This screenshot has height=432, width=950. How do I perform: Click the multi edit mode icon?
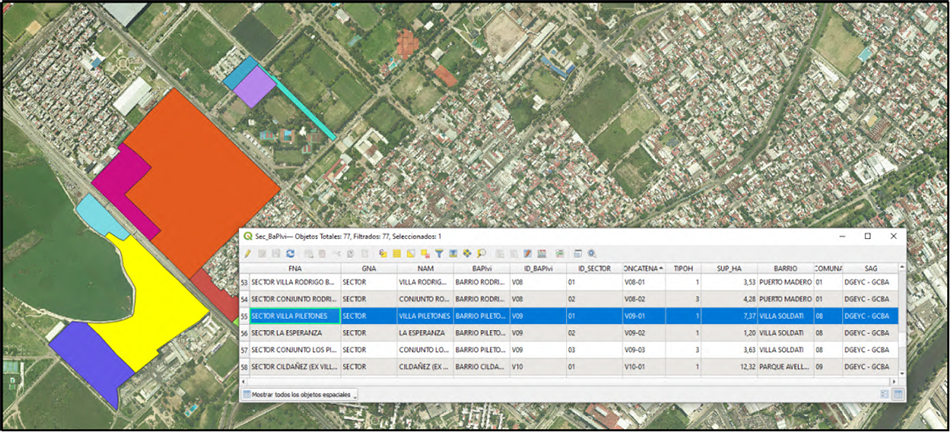tap(262, 254)
